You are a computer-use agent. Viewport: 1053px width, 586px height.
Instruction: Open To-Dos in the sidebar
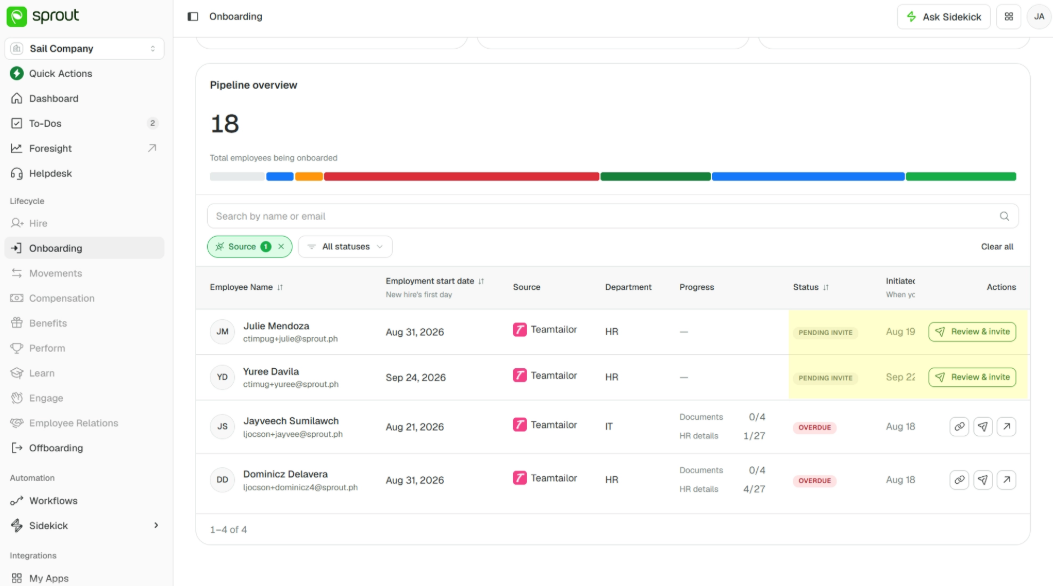(45, 124)
